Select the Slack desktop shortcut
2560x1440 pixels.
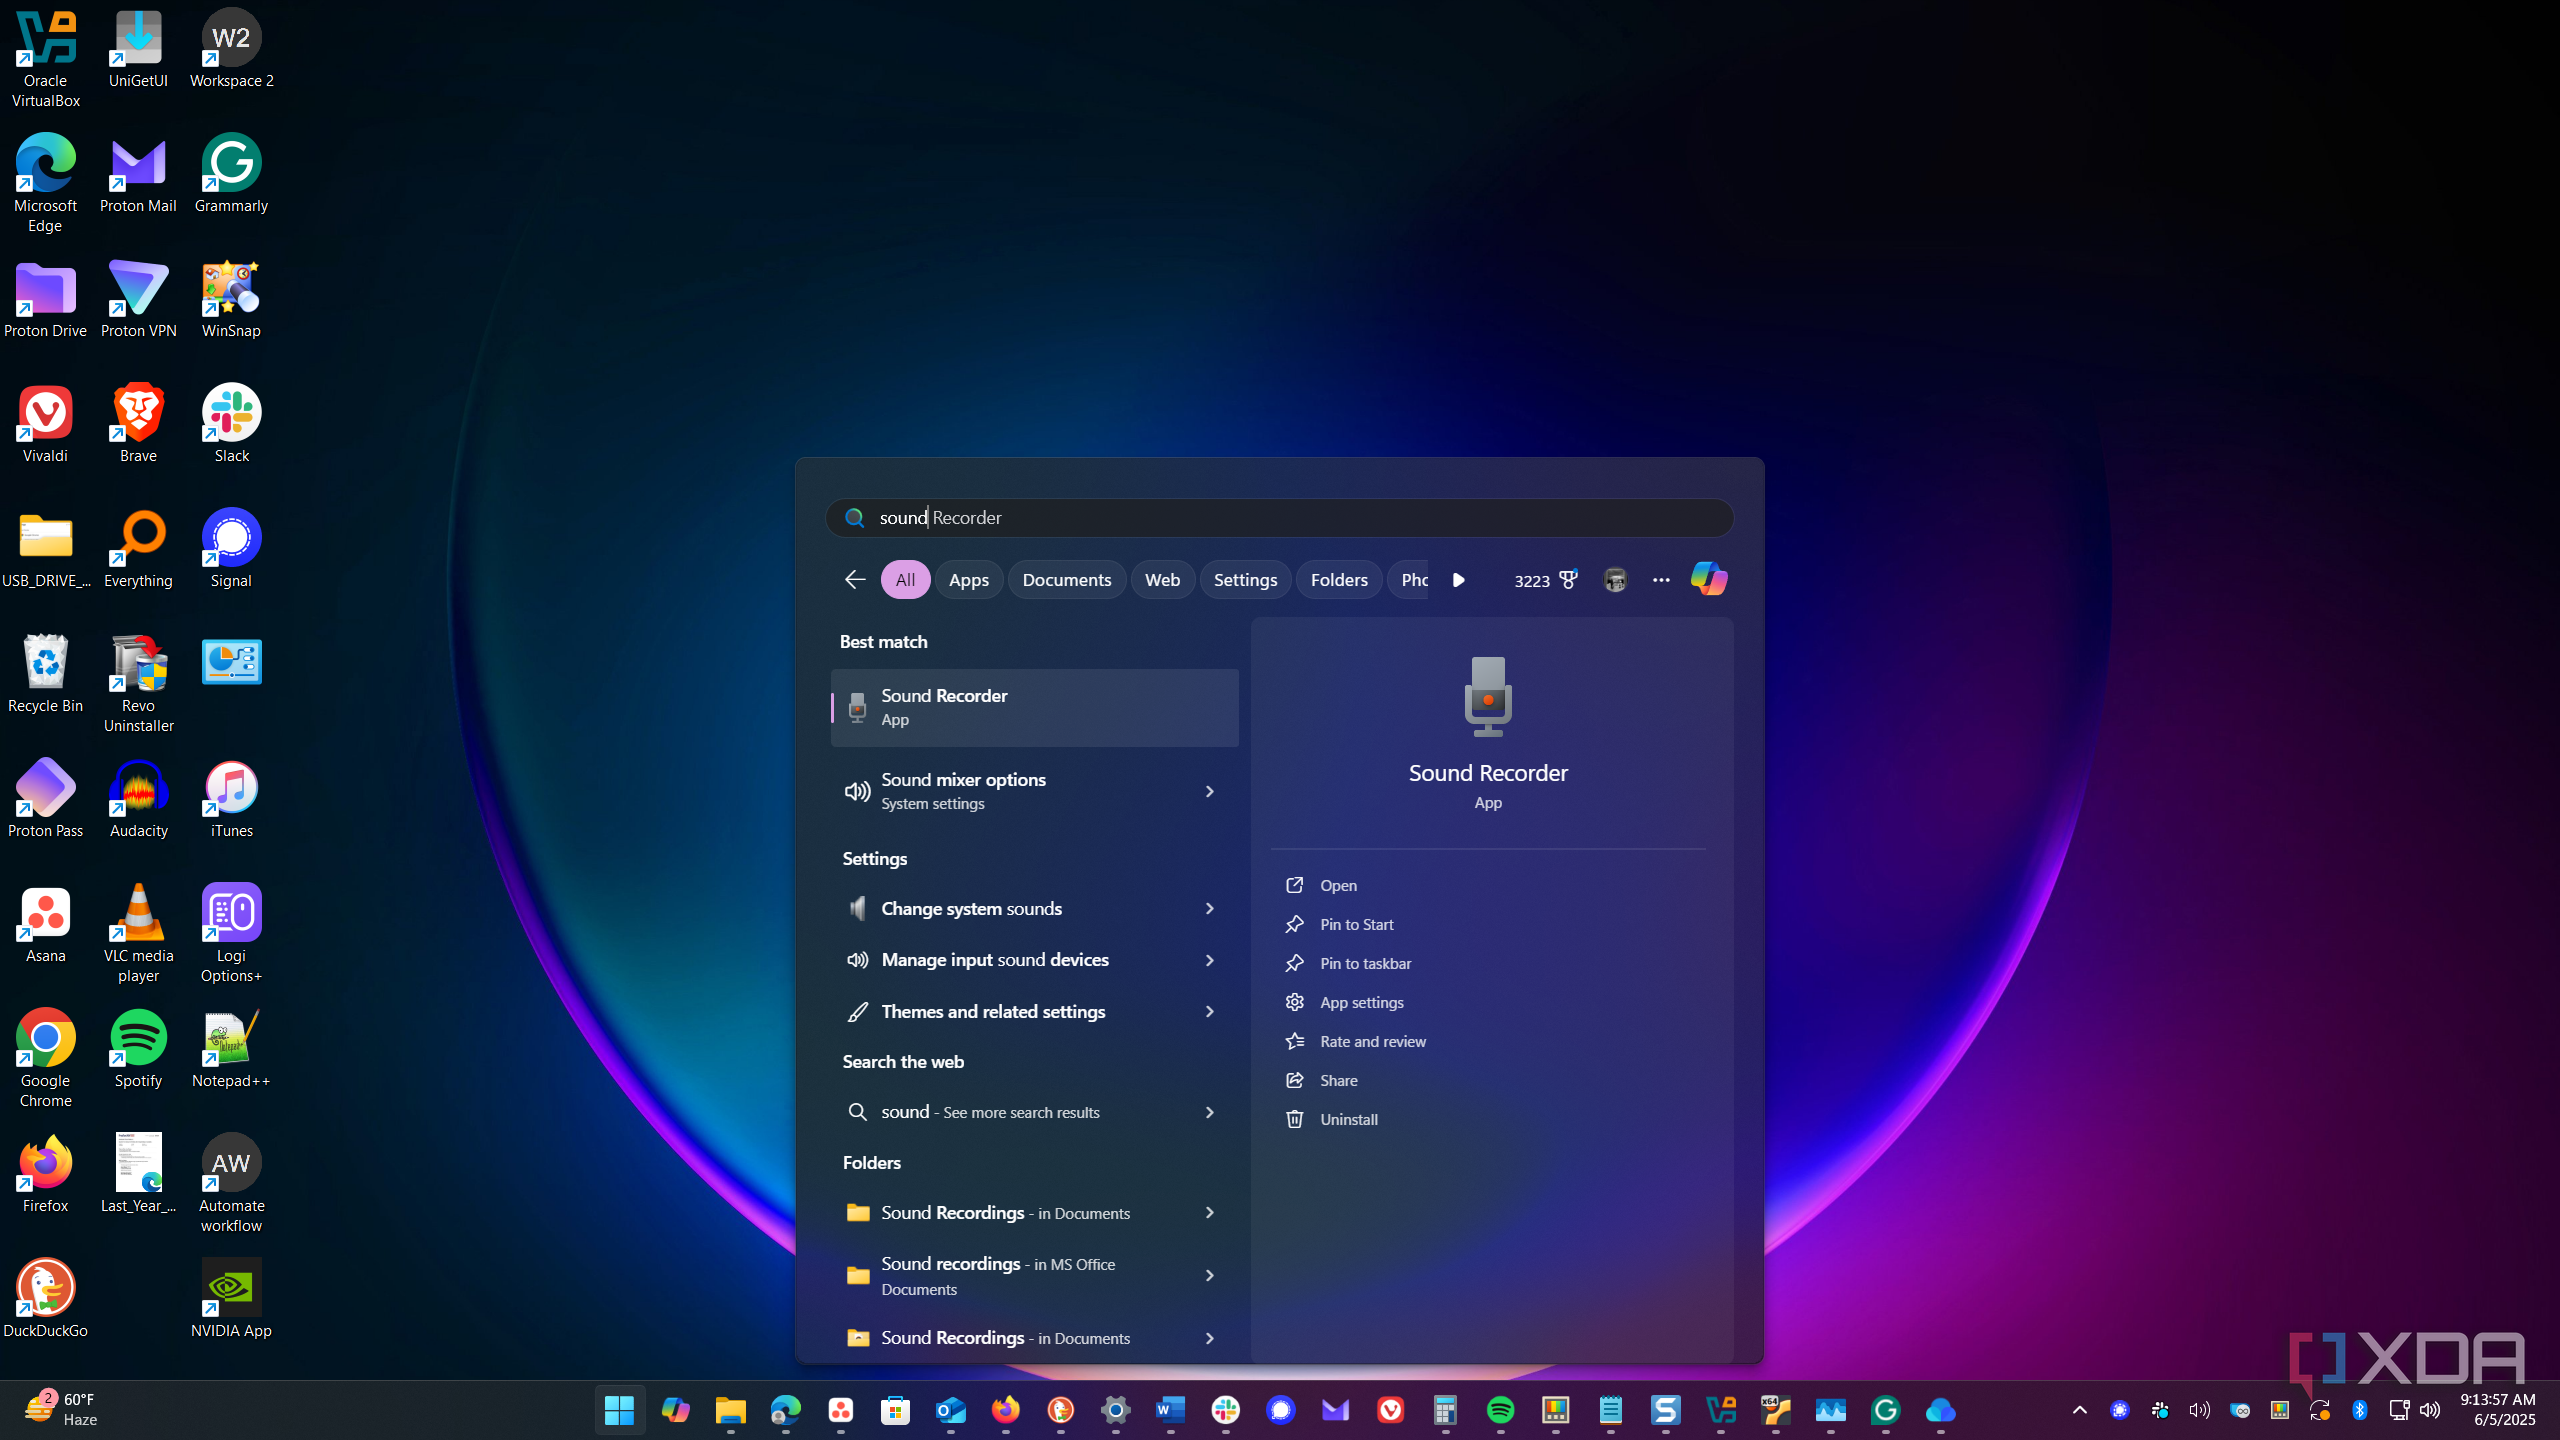(231, 424)
